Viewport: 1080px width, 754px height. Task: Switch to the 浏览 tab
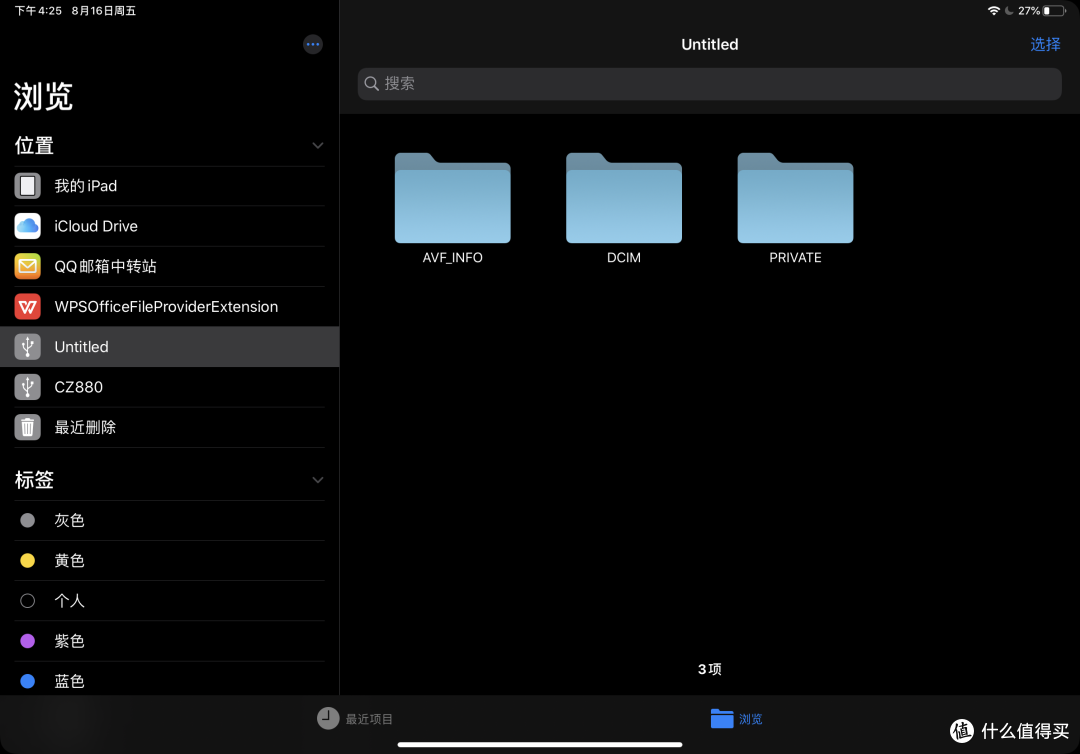click(736, 718)
